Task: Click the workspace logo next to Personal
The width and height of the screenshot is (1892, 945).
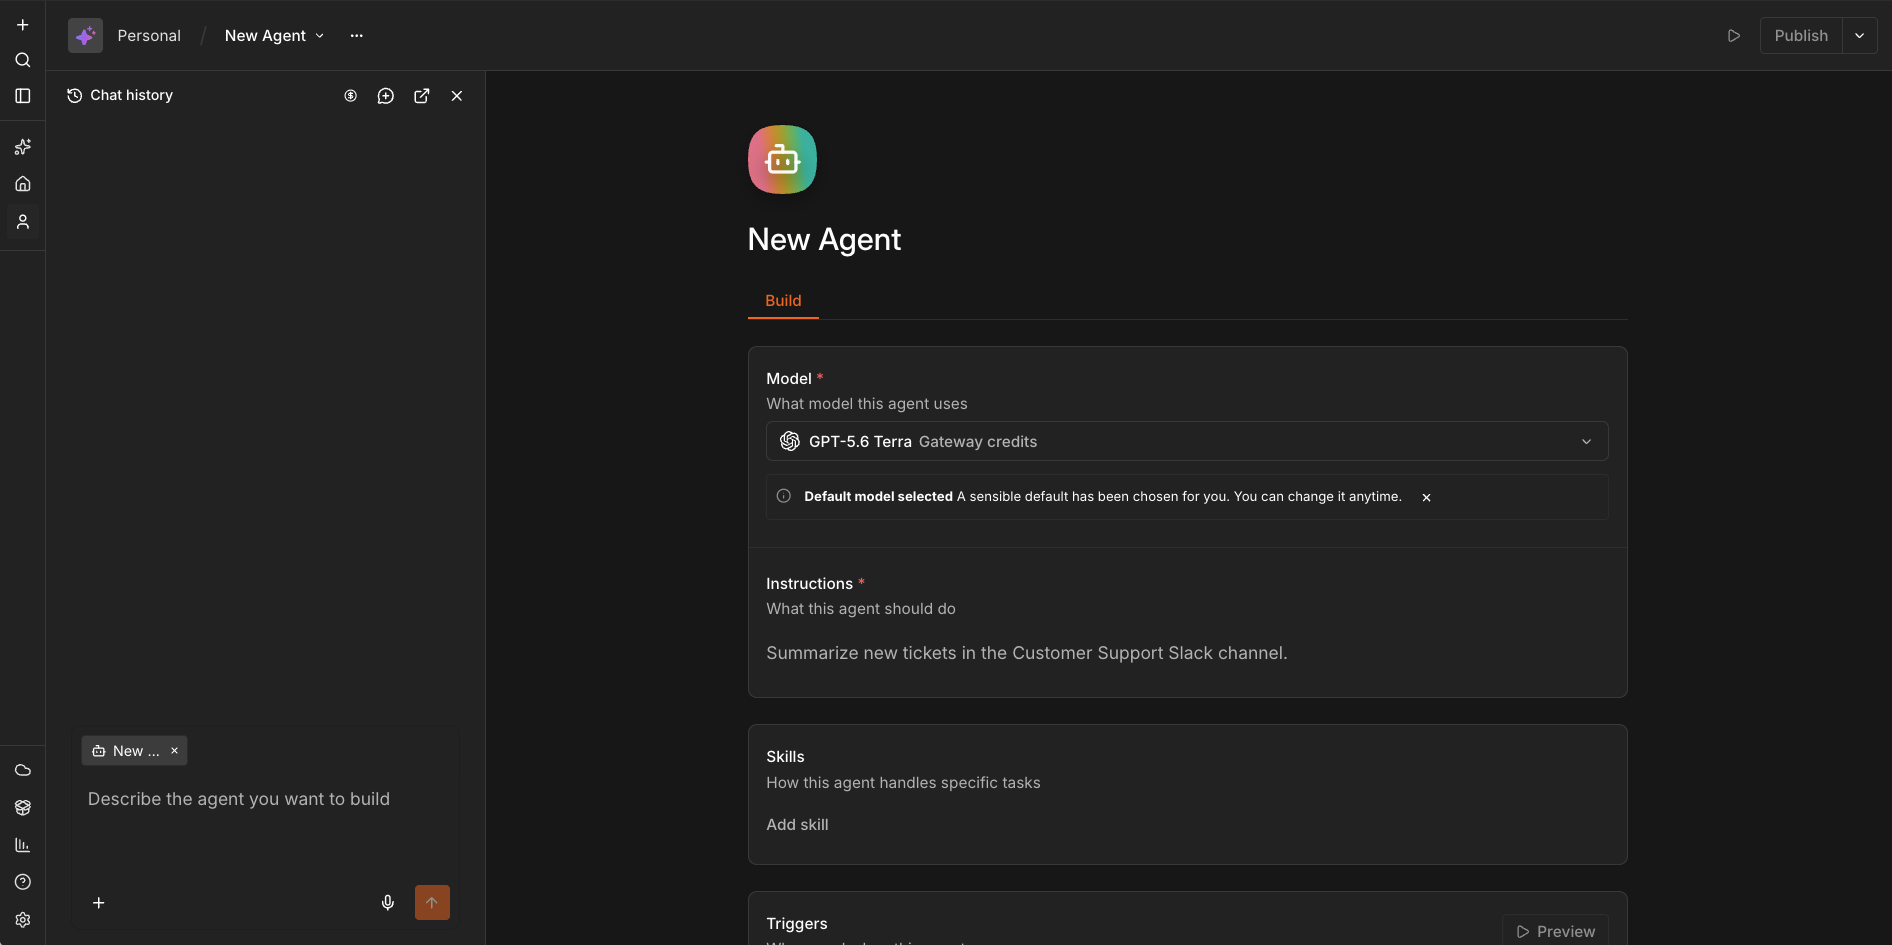Action: [x=85, y=35]
